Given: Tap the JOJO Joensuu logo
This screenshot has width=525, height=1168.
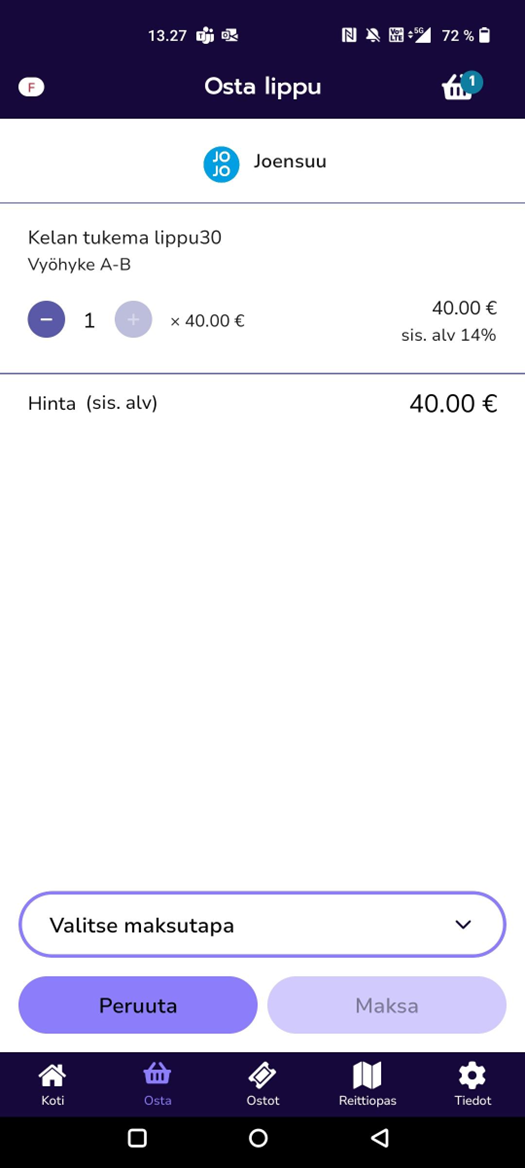Looking at the screenshot, I should pyautogui.click(x=221, y=165).
